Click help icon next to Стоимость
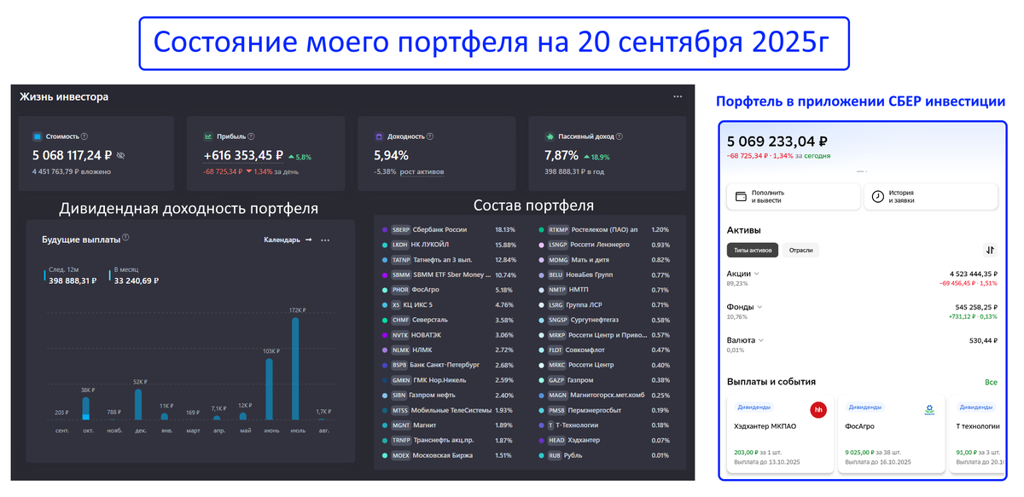Viewport: 1024px width, 497px height. [x=84, y=137]
